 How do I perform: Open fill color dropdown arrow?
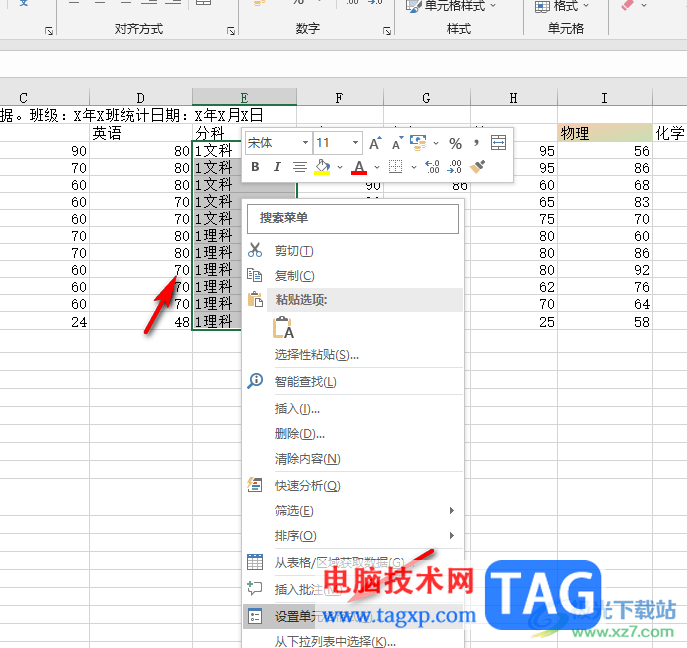340,167
